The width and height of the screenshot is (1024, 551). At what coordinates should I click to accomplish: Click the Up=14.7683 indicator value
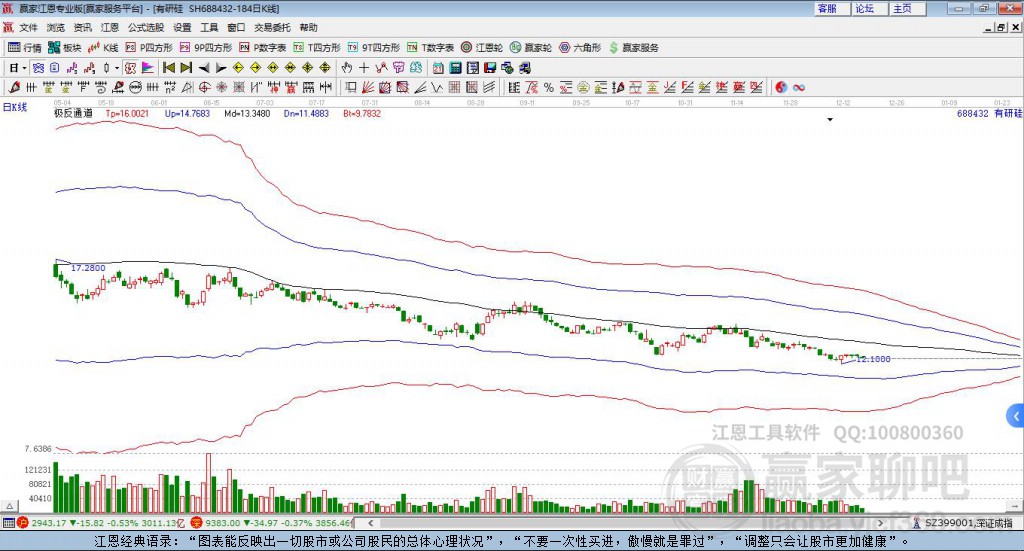tap(187, 113)
